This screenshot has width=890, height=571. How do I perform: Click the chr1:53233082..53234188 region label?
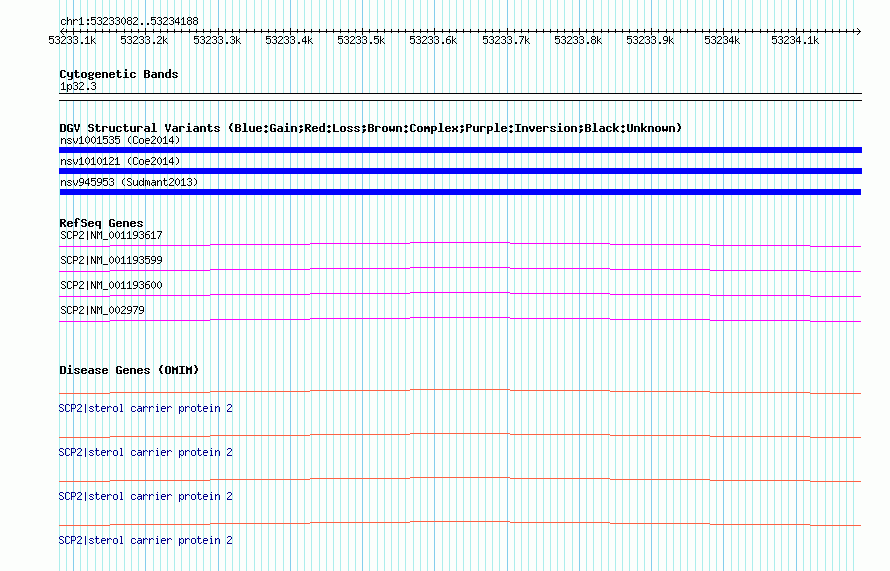tap(129, 21)
